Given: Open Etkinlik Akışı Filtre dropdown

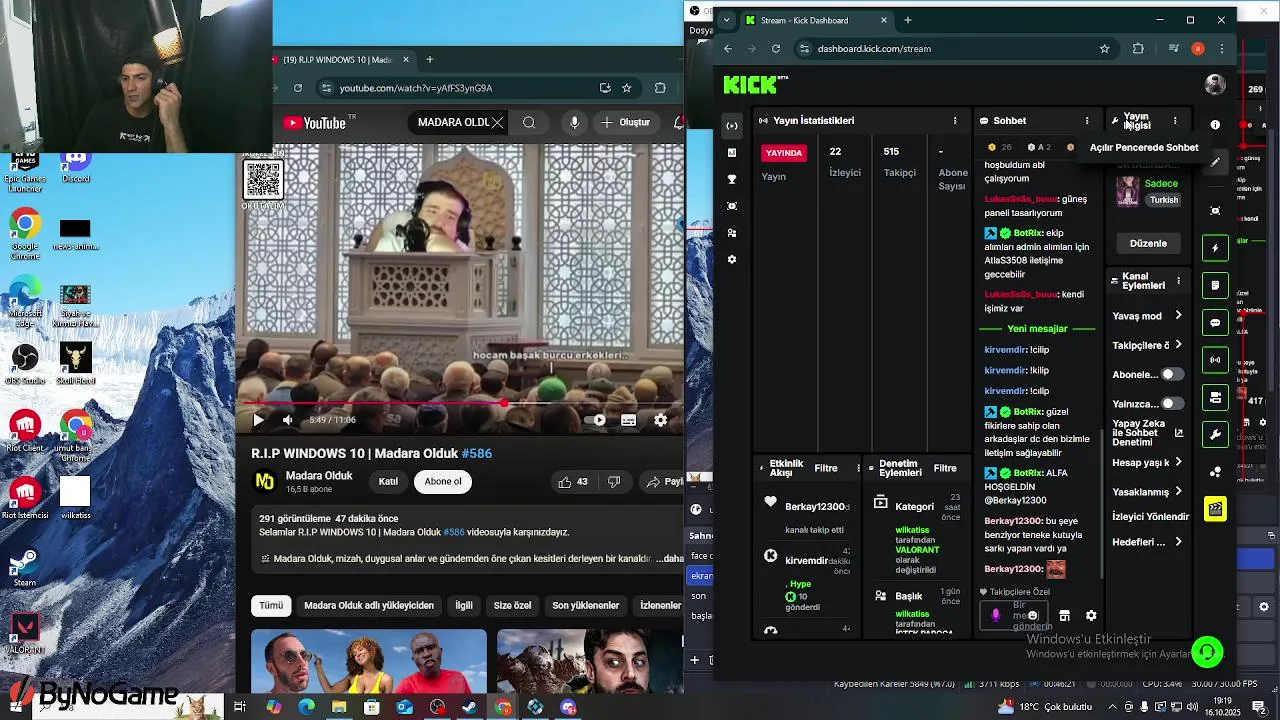Looking at the screenshot, I should coord(826,468).
